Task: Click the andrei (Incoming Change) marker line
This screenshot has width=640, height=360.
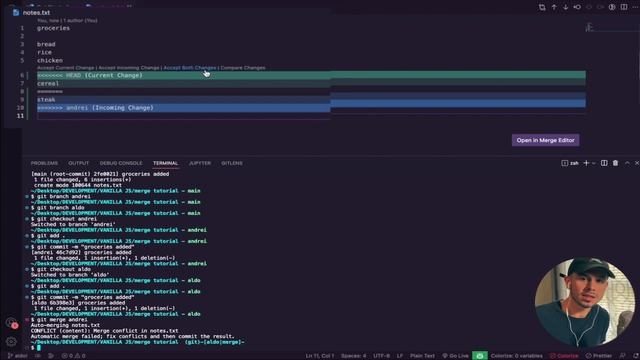Action: [95, 108]
